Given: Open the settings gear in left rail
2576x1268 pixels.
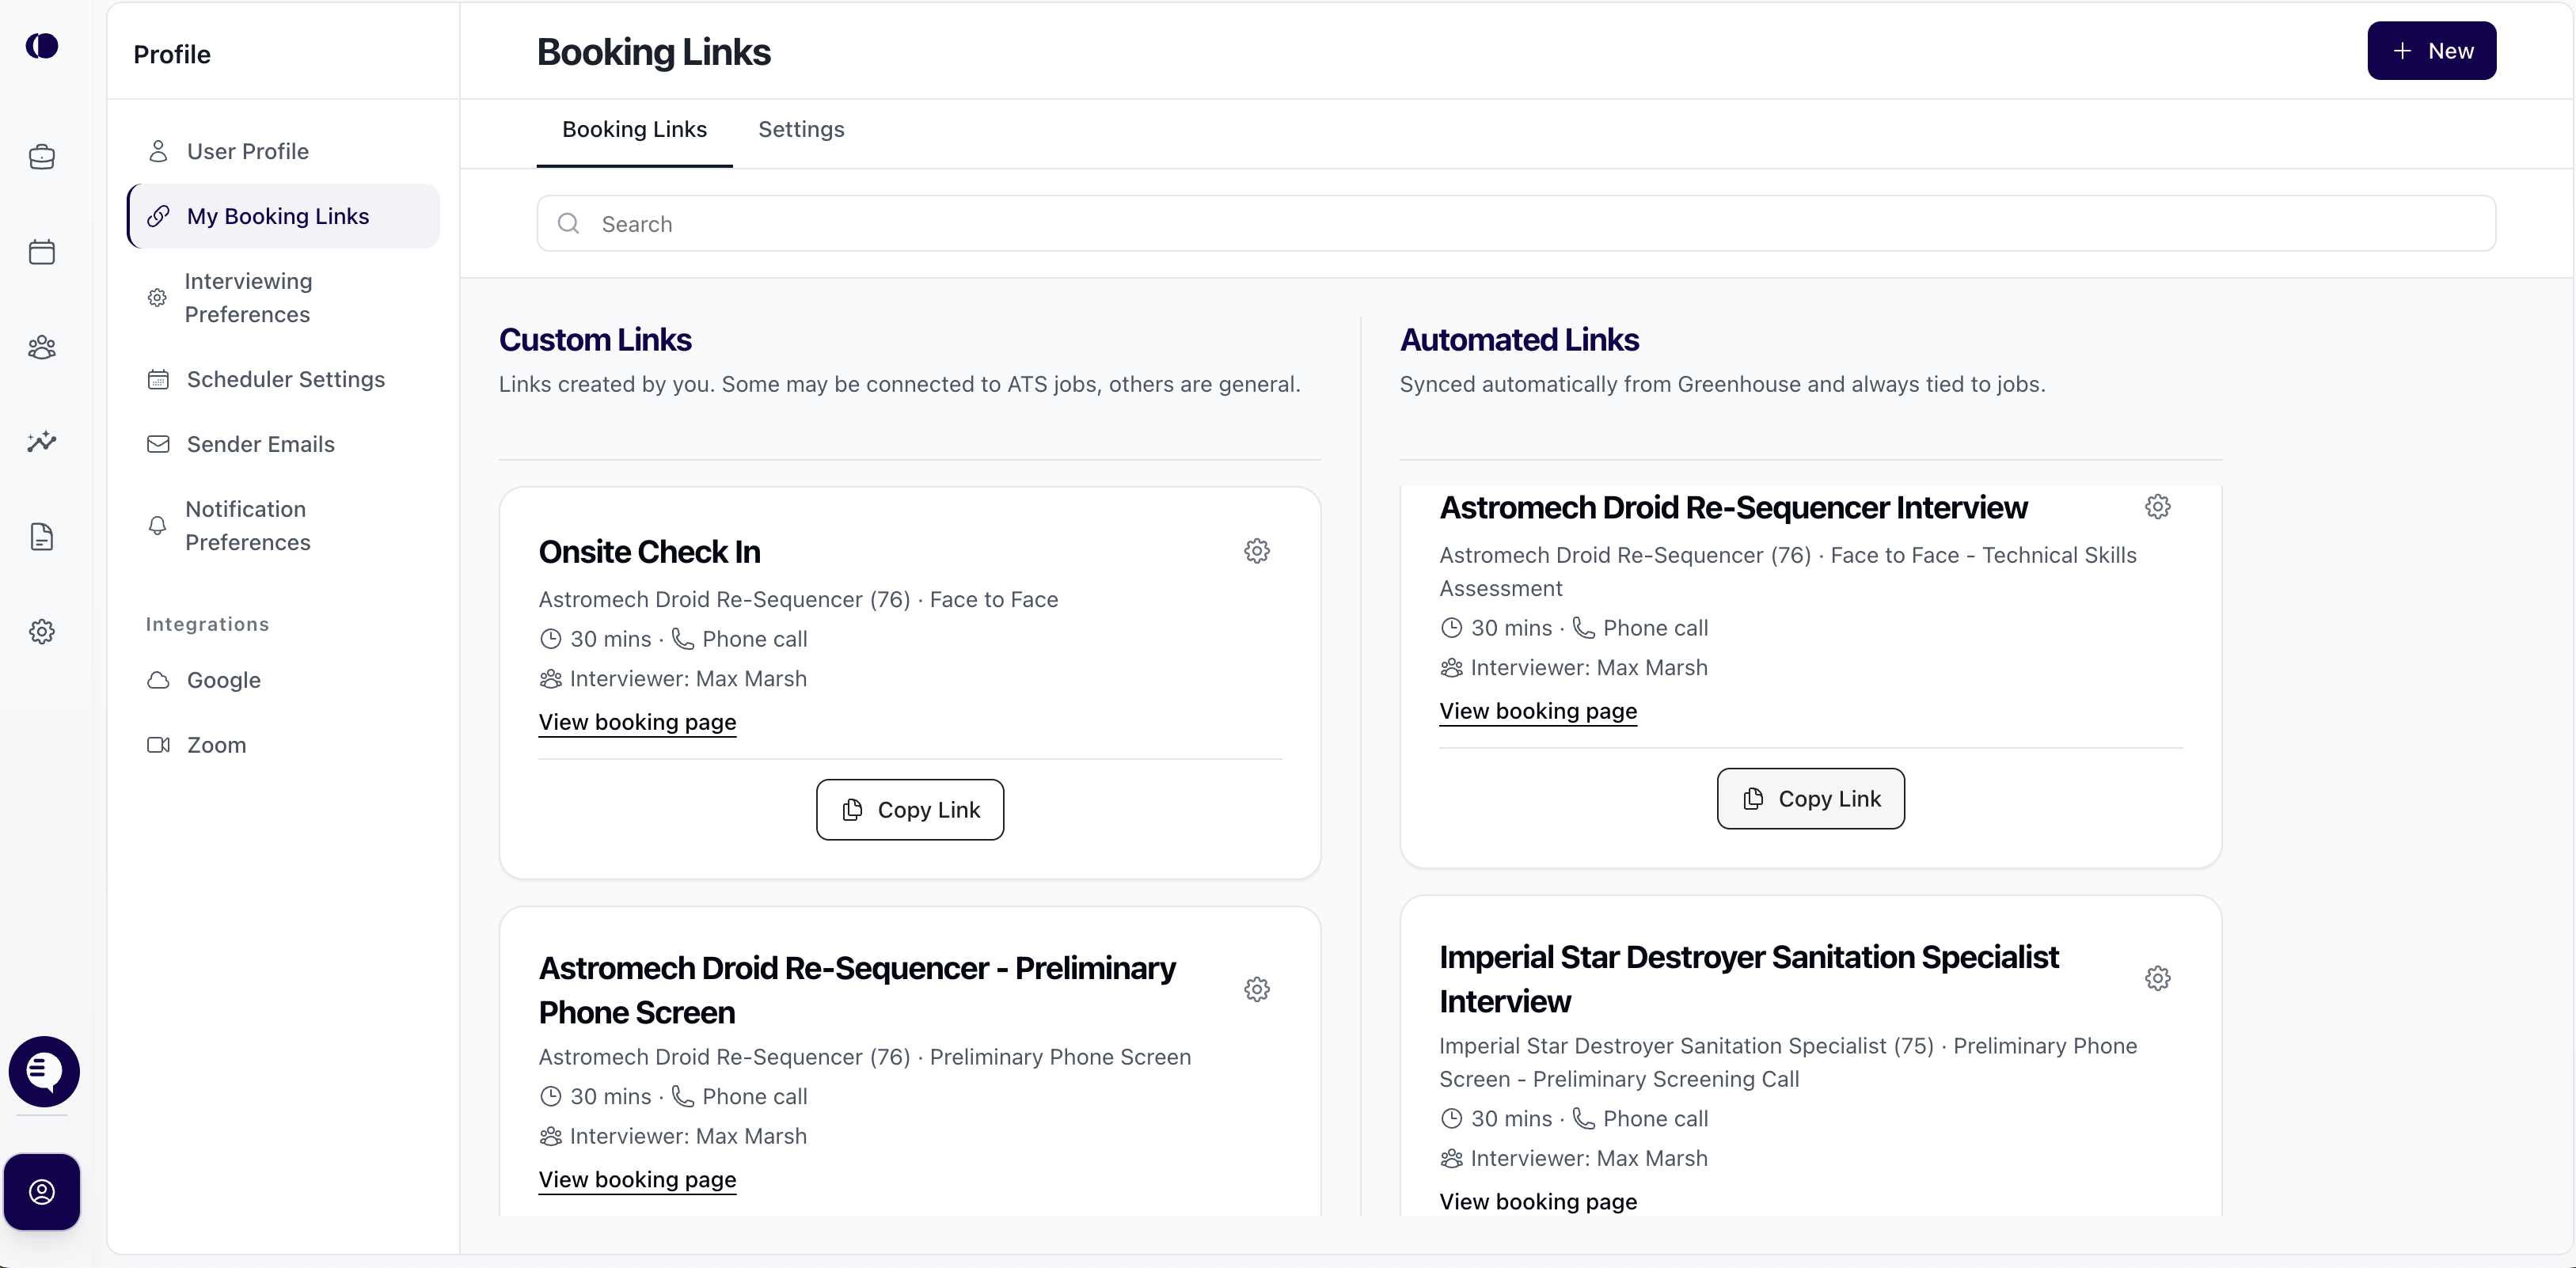Looking at the screenshot, I should coord(42,632).
